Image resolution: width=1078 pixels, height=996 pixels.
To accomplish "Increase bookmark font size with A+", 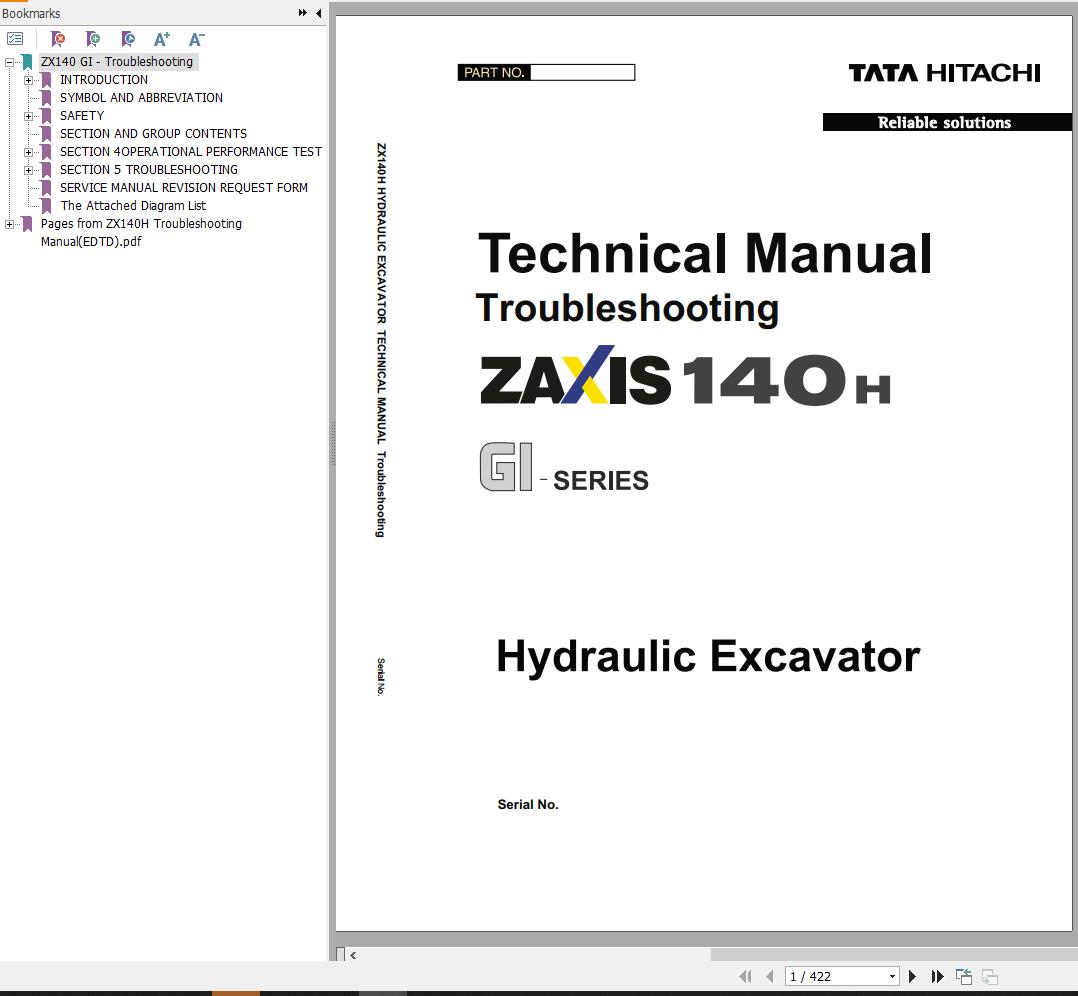I will pyautogui.click(x=162, y=39).
